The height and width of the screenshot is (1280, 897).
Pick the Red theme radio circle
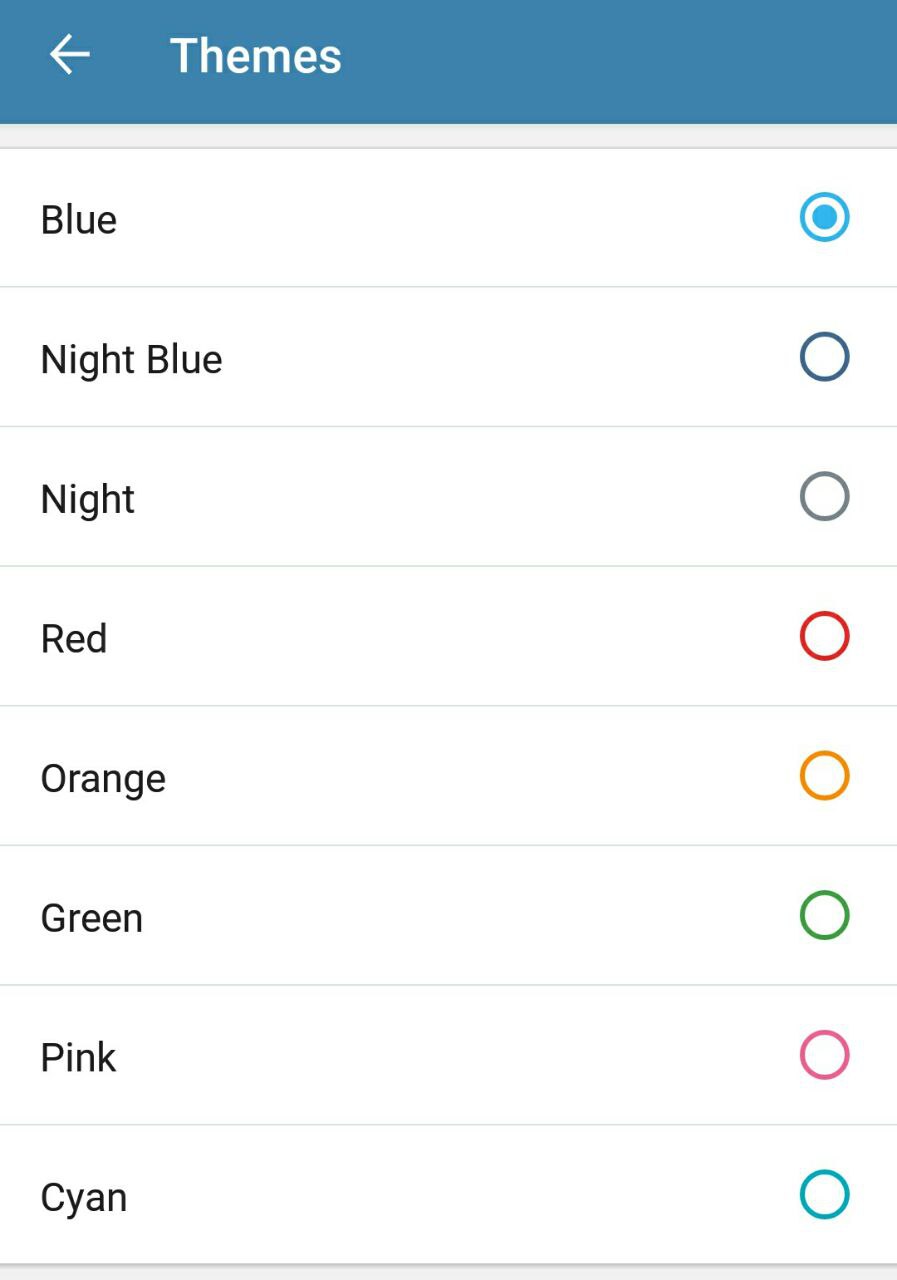(x=824, y=637)
